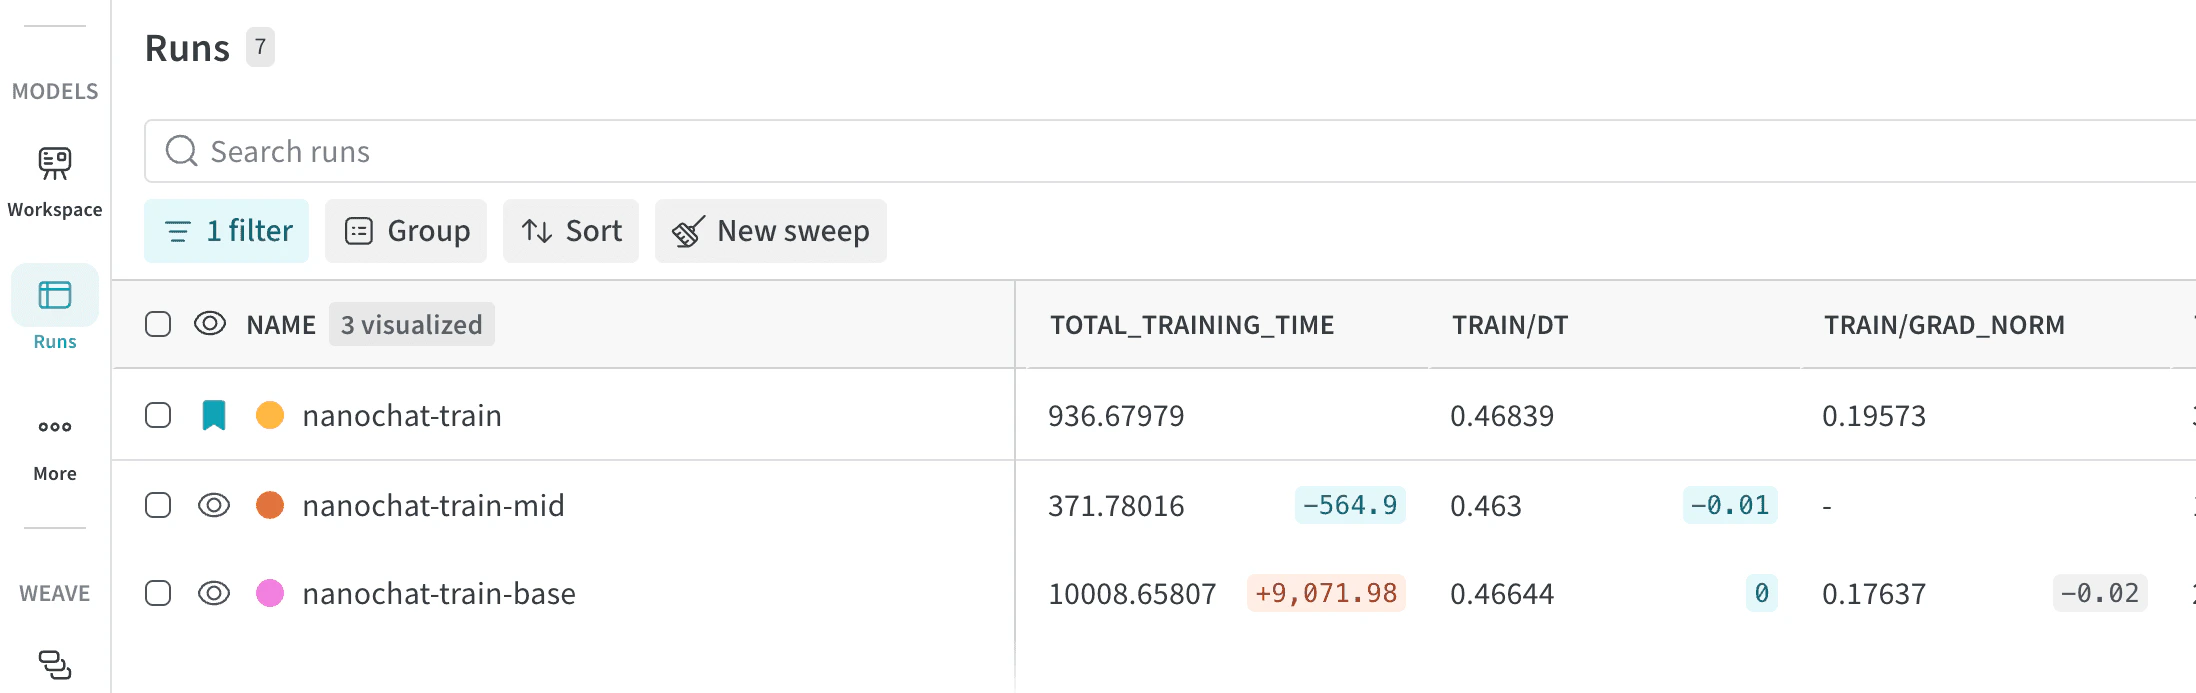Click the New sweep broom icon
The width and height of the screenshot is (2196, 693).
click(x=686, y=231)
